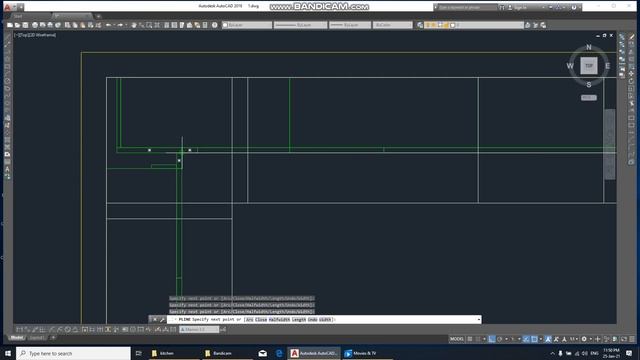Choose the Arc option in command line

click(x=249, y=320)
